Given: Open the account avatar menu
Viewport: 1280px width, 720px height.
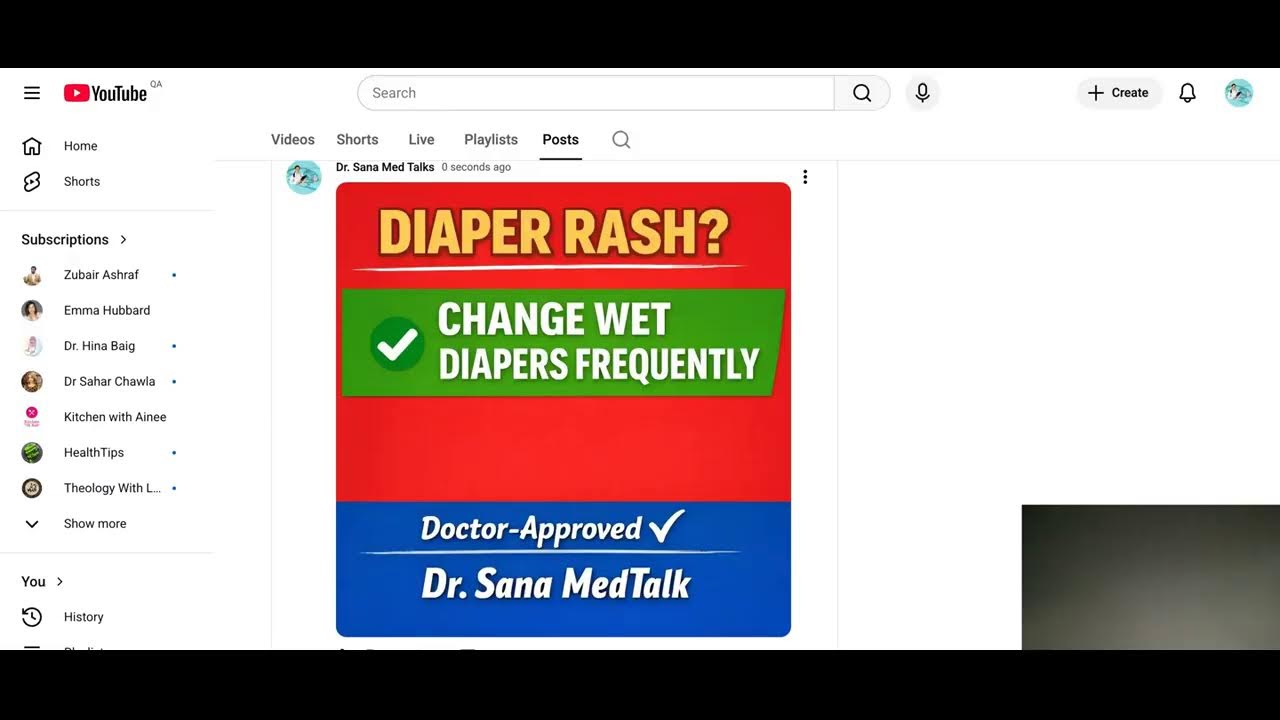Looking at the screenshot, I should tap(1238, 93).
